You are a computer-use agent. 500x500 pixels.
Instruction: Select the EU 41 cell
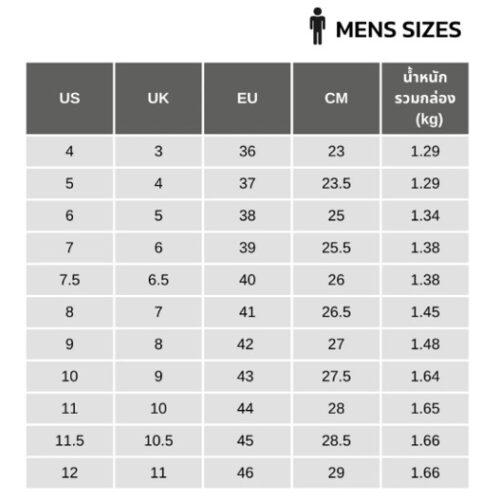pyautogui.click(x=247, y=312)
